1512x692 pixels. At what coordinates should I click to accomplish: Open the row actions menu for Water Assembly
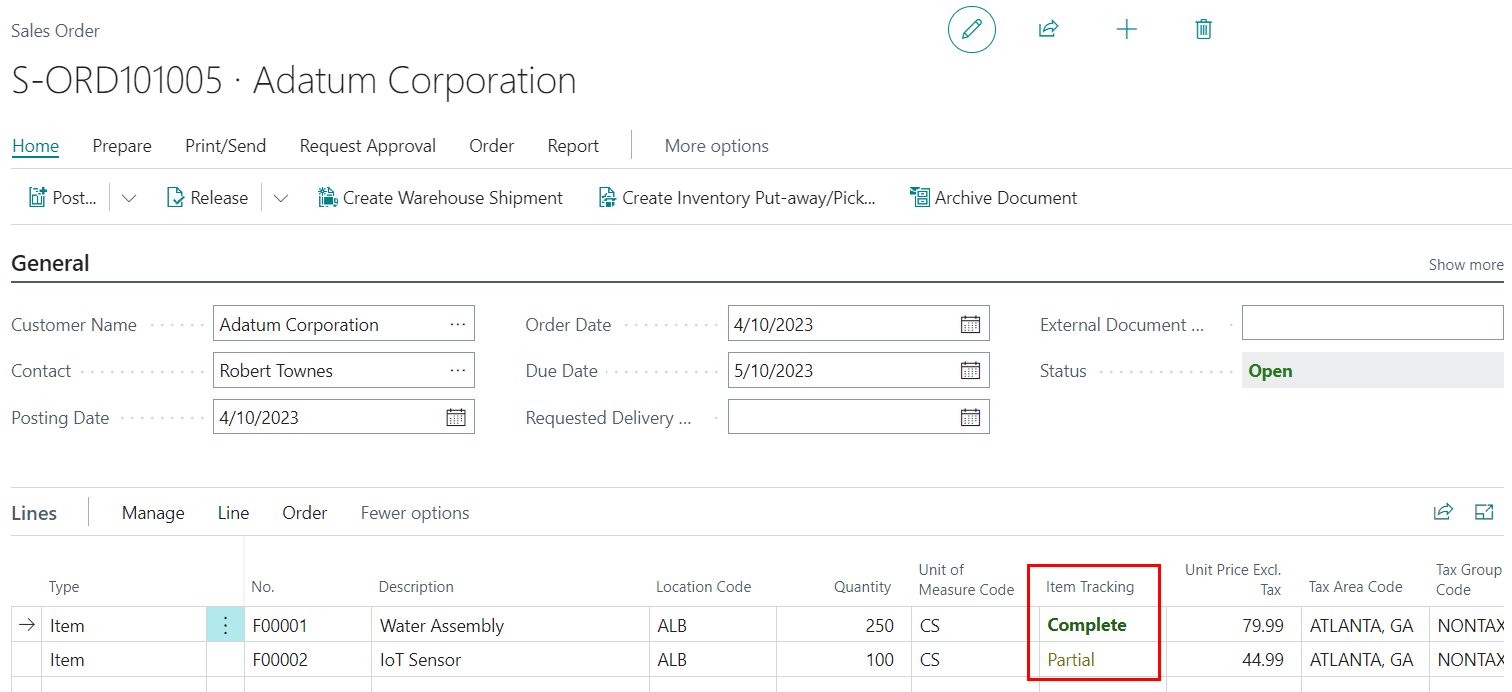[x=225, y=625]
